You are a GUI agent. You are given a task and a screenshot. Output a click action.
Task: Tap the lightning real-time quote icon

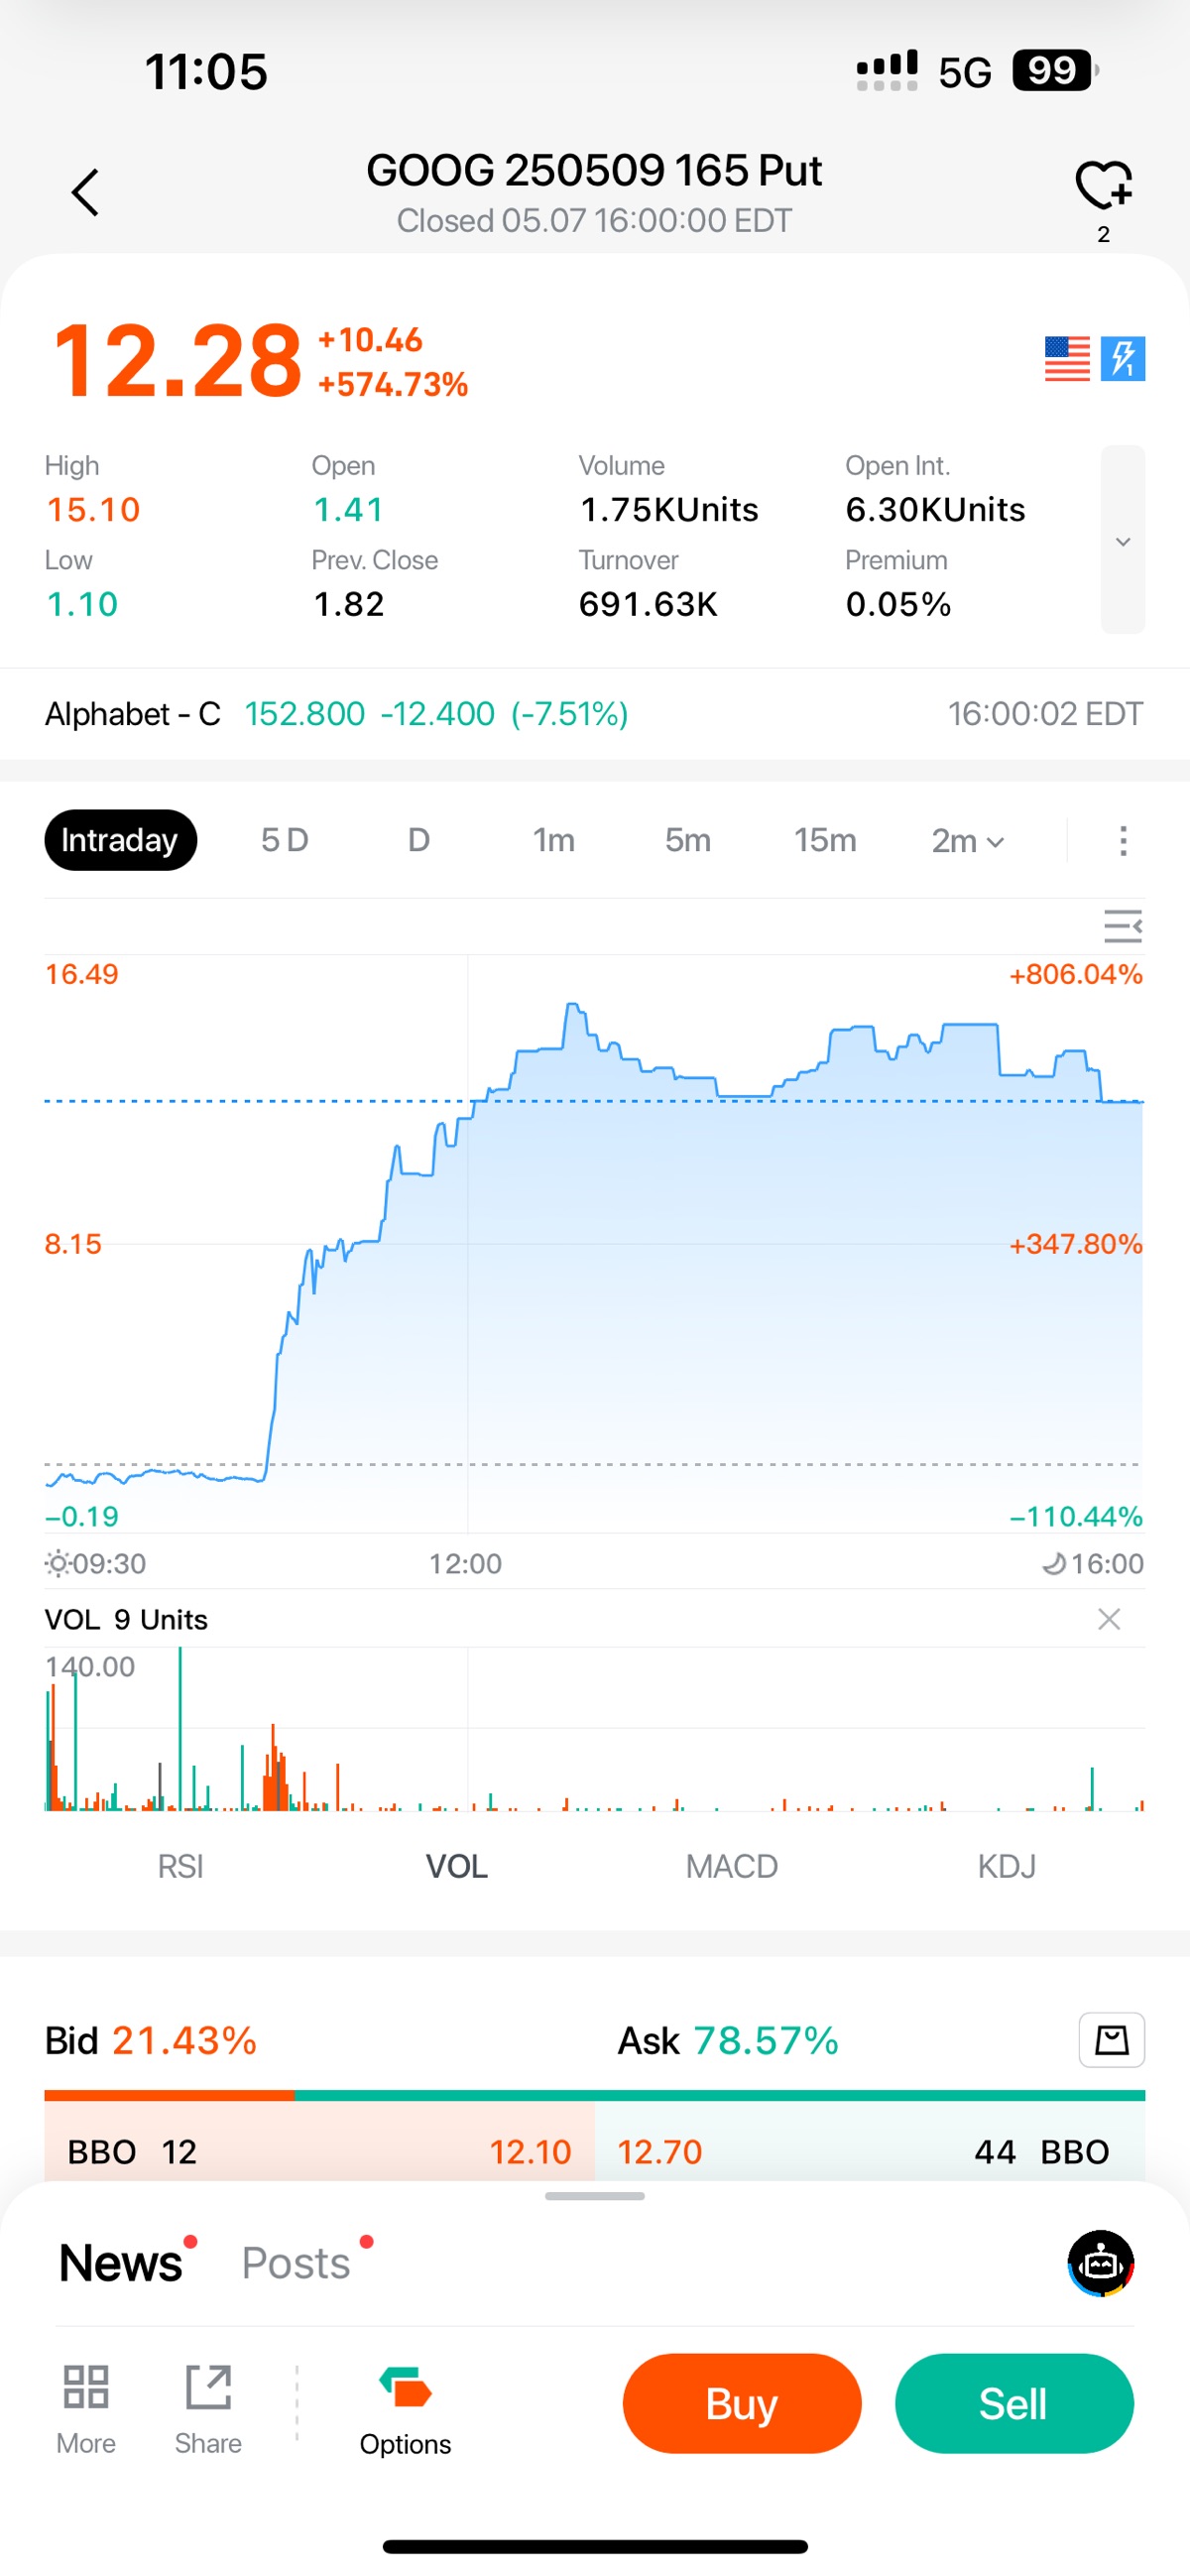coord(1123,358)
